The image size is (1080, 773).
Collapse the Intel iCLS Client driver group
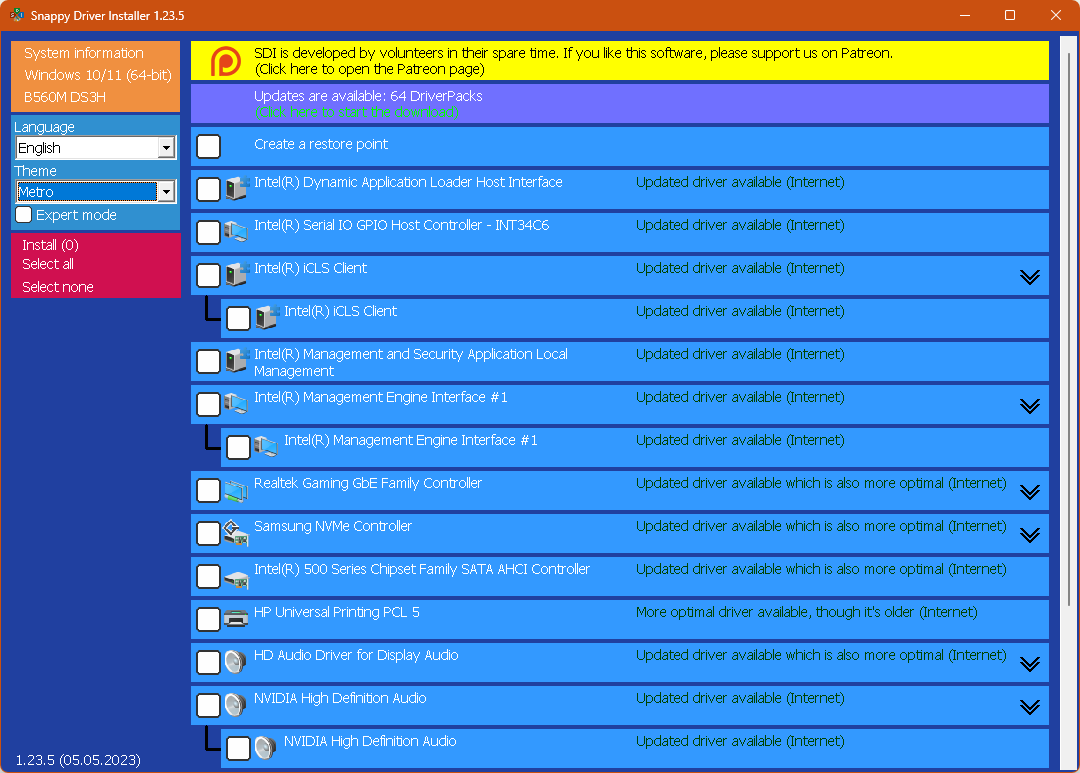pyautogui.click(x=1029, y=277)
